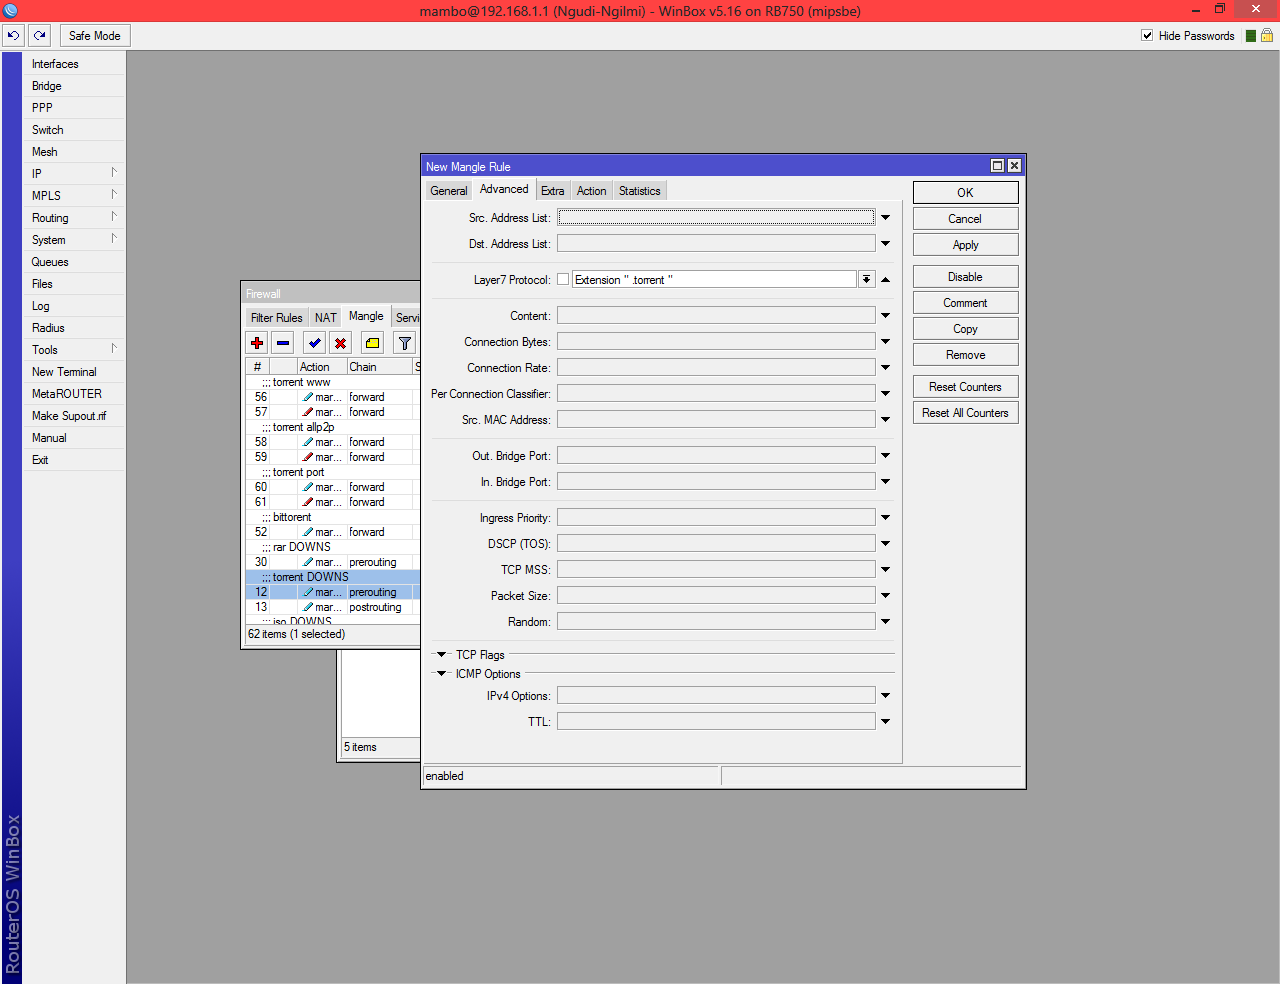Click the red X disable icon

pos(341,343)
